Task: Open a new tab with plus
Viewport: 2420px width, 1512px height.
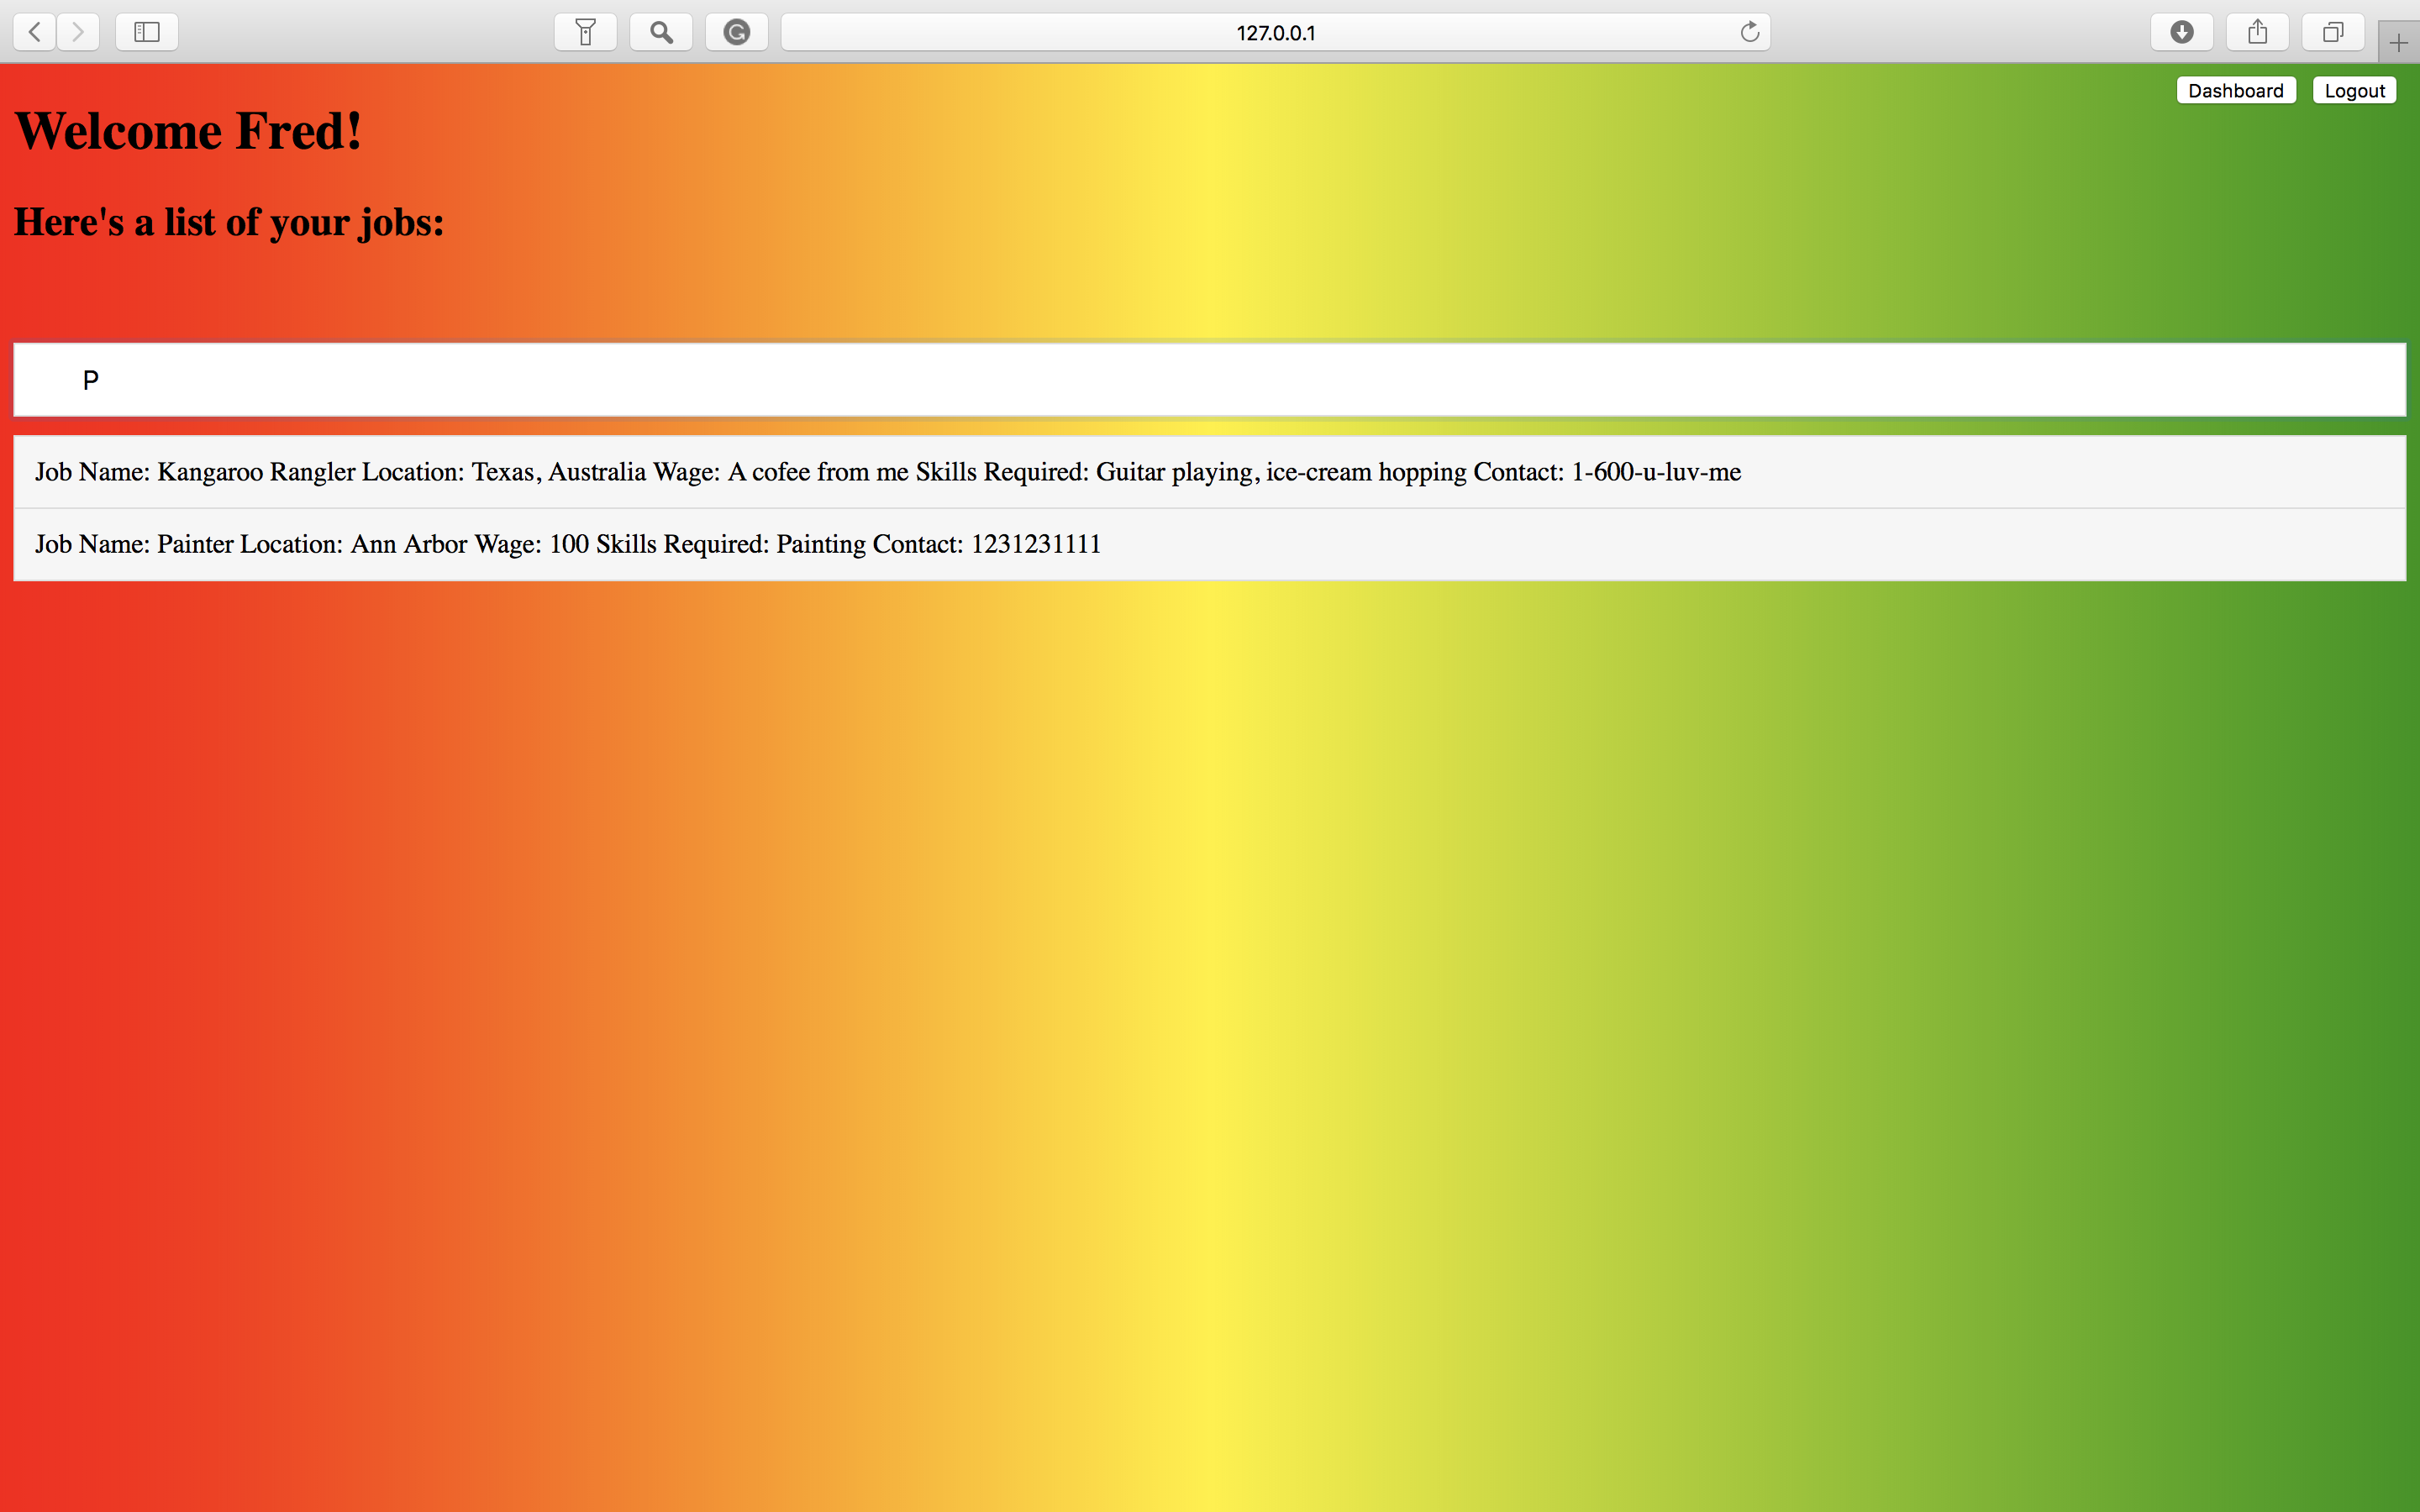Action: [2398, 43]
